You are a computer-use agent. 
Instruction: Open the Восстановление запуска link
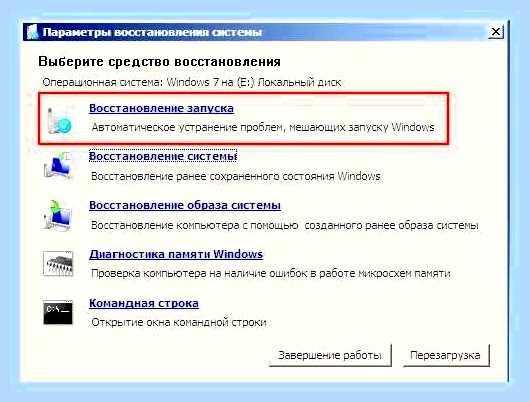(161, 108)
